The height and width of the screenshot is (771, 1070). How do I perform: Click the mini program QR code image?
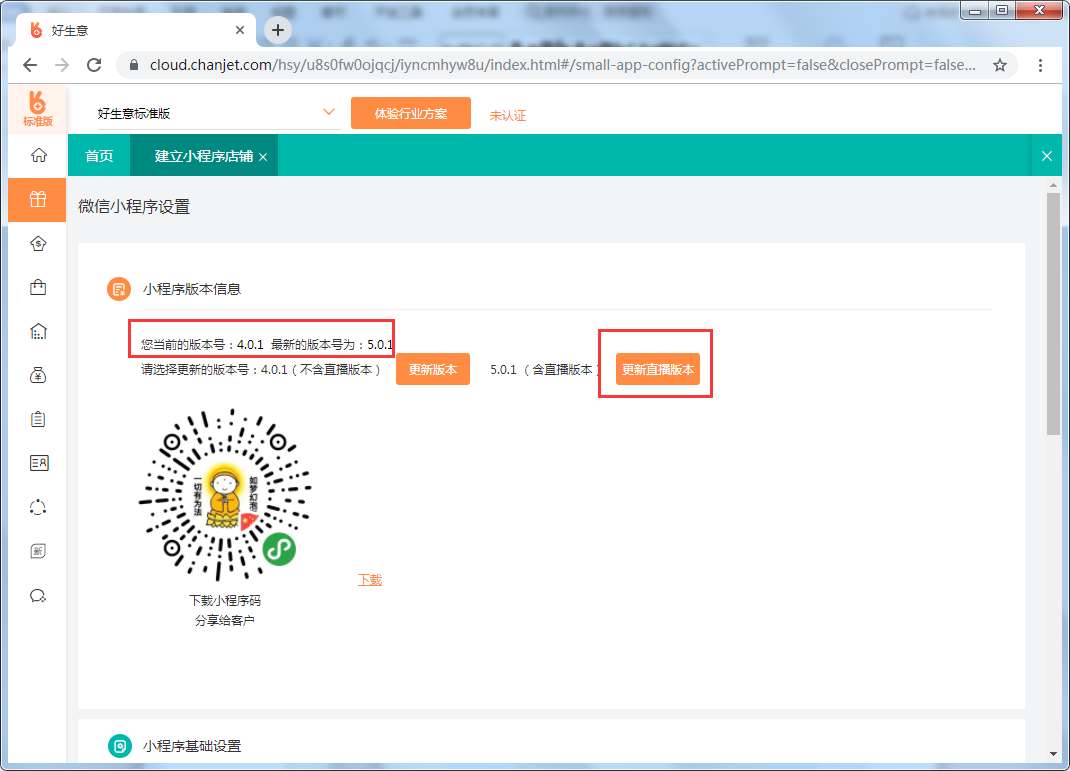[225, 495]
